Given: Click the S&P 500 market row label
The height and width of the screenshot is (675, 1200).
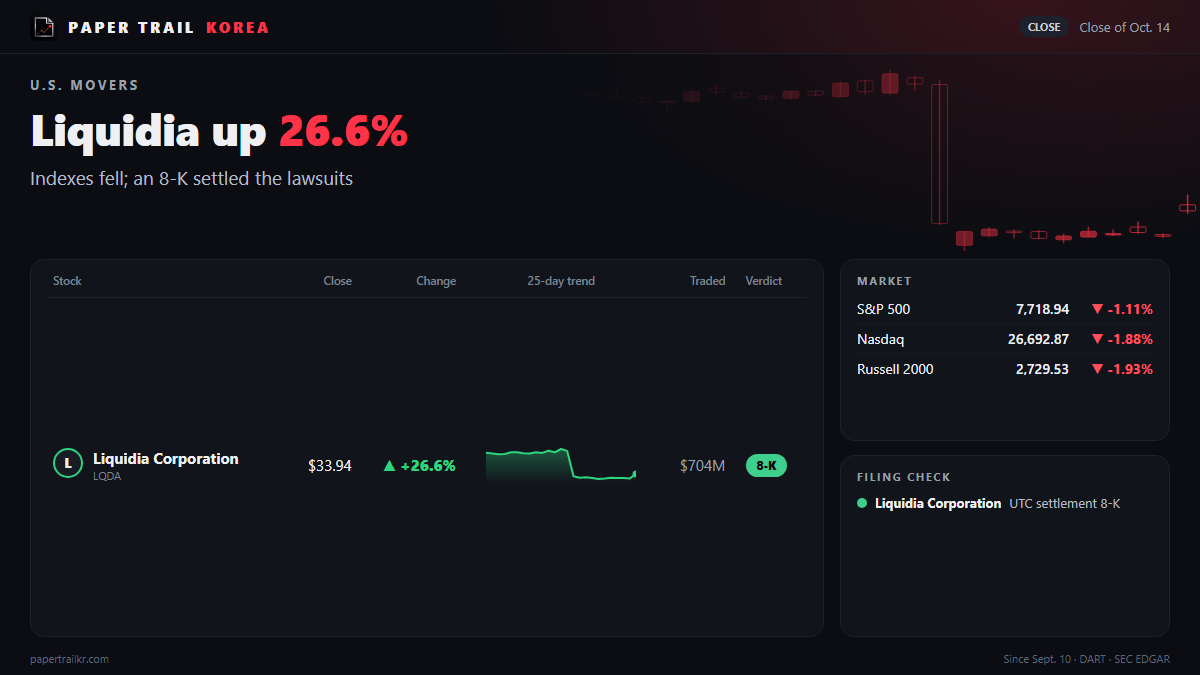Looking at the screenshot, I should (884, 310).
